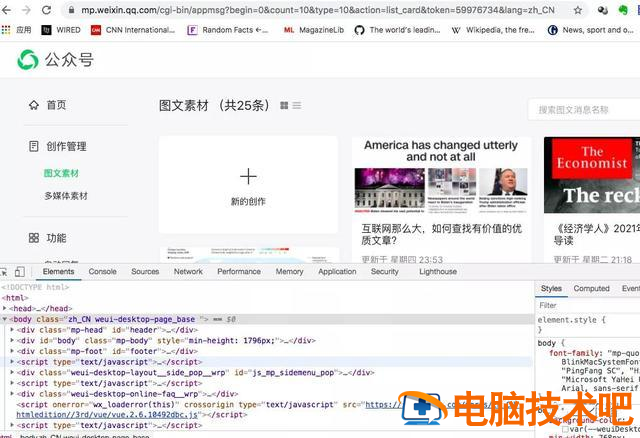Open the MagazineLib bookmark
640x438 pixels.
pos(313,30)
